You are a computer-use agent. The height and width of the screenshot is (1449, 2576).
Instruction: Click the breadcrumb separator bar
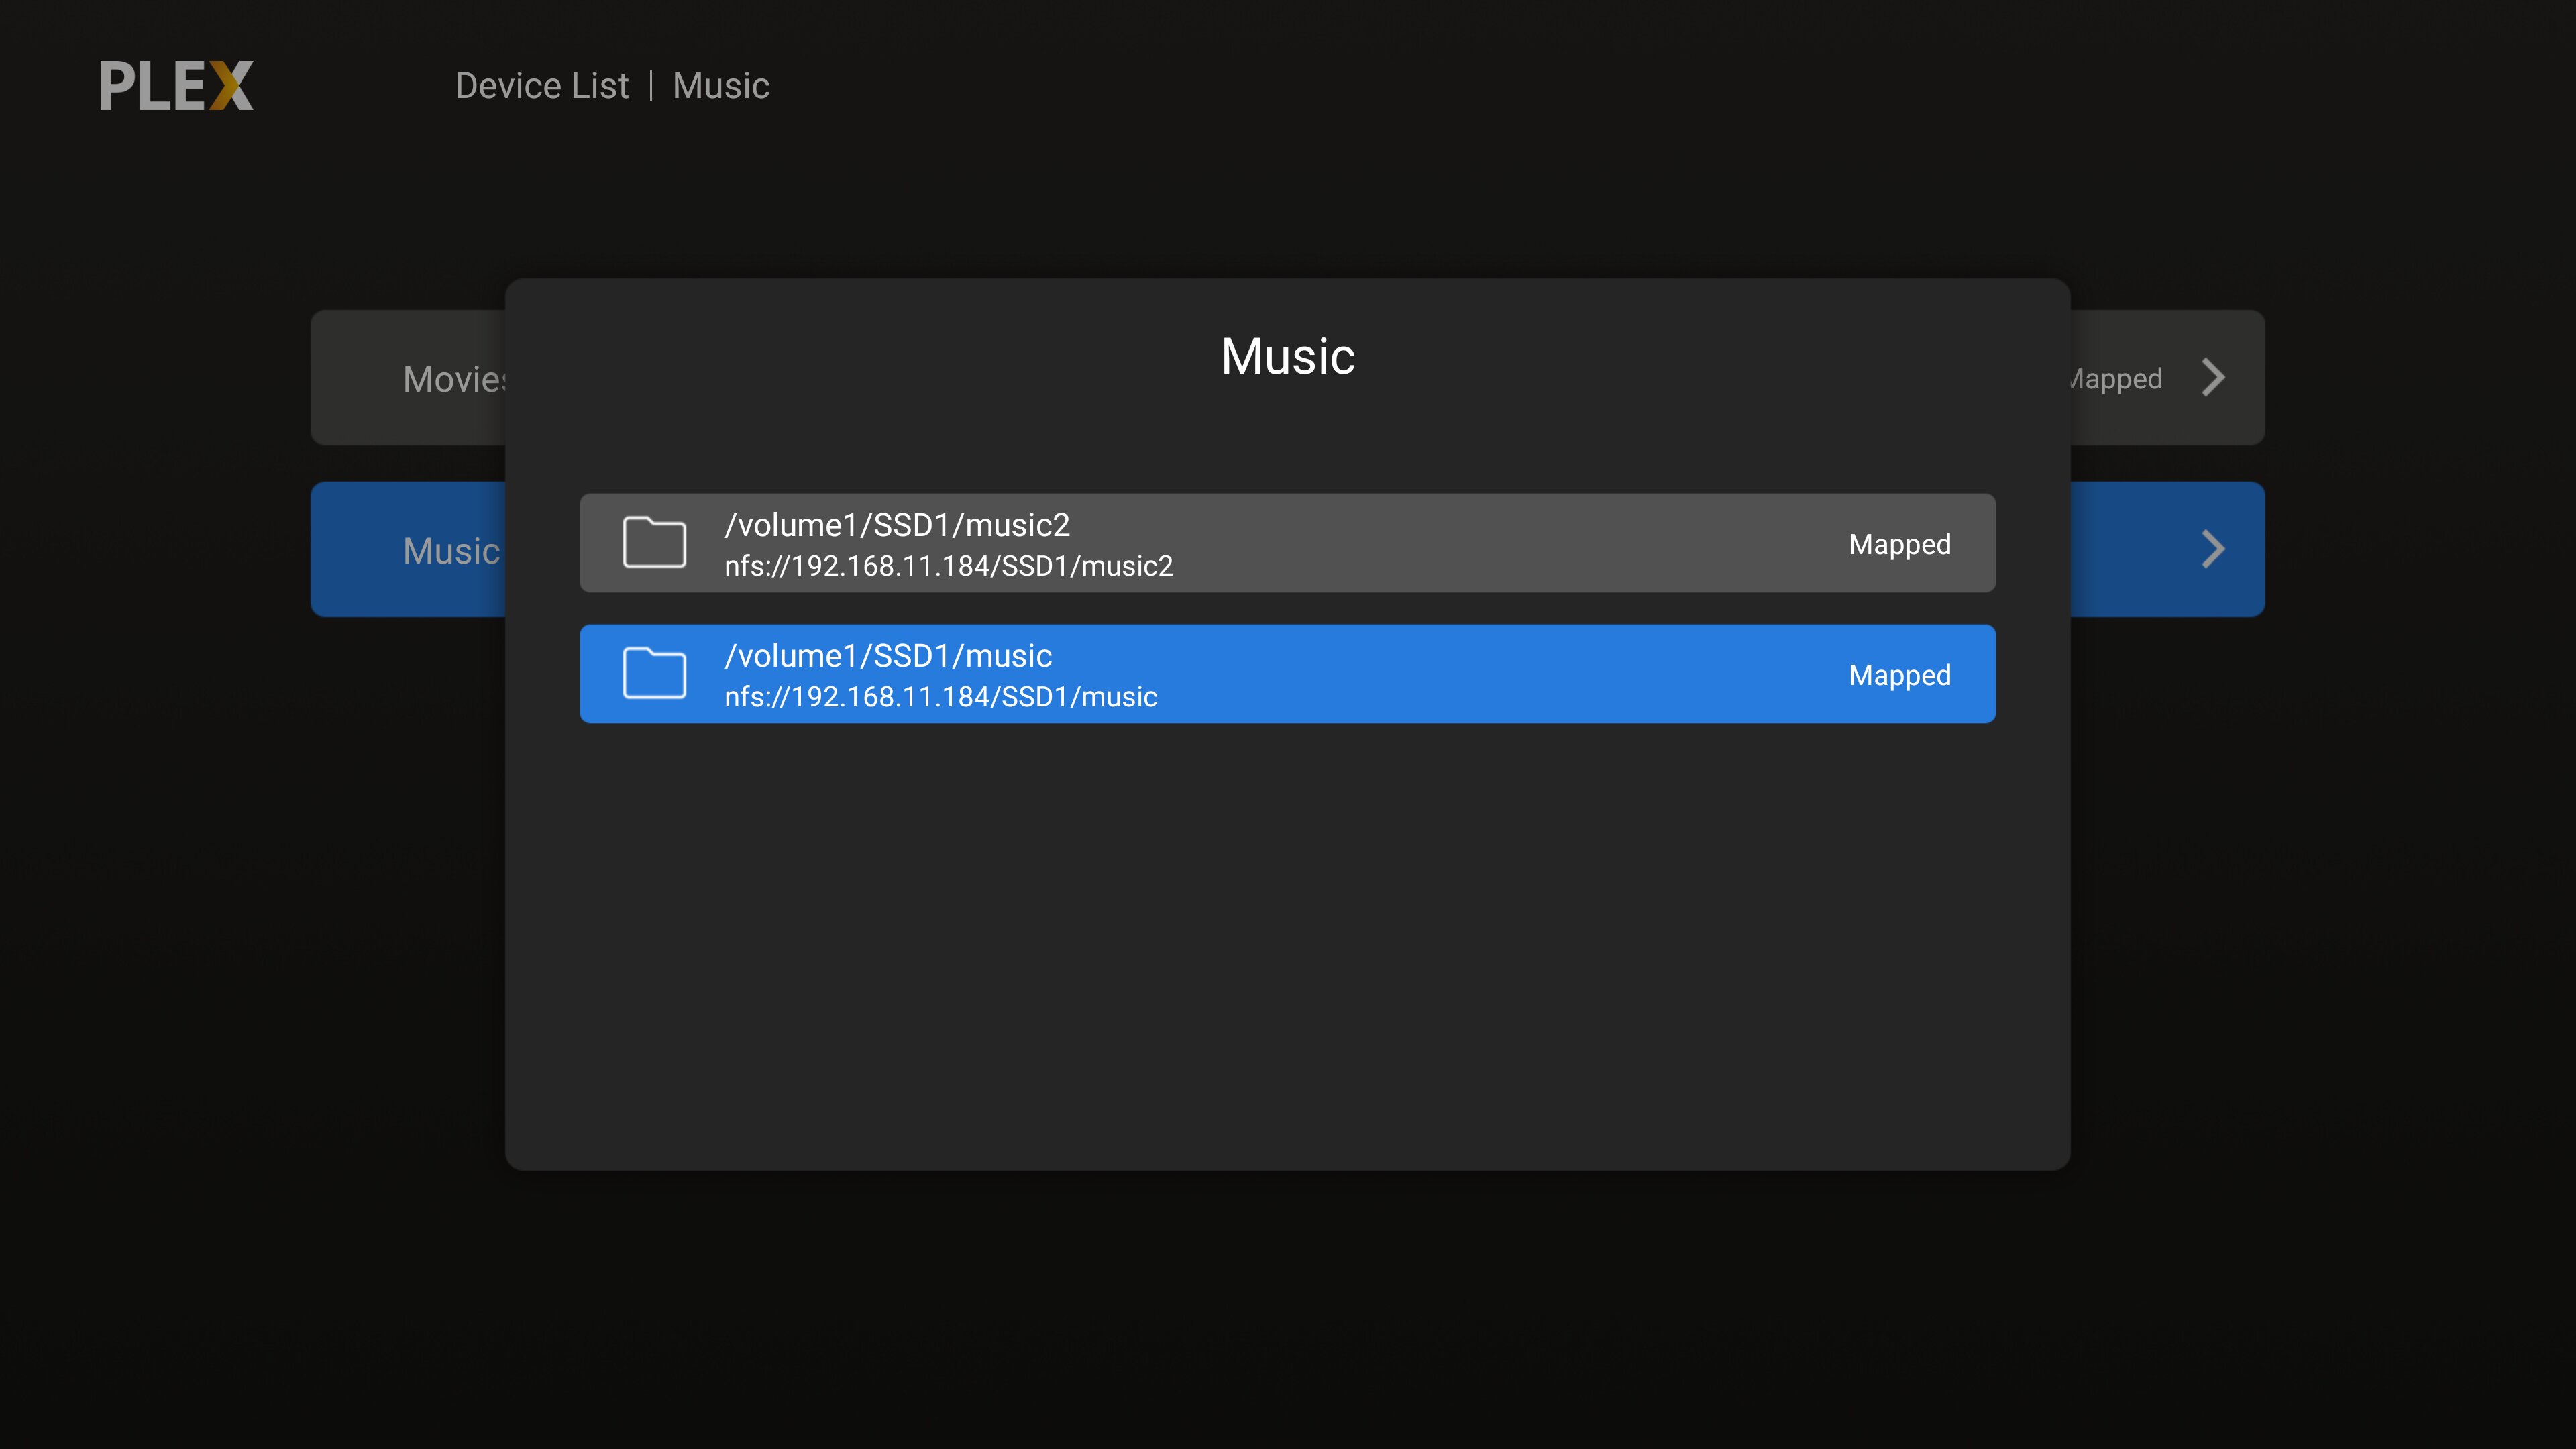coord(651,86)
